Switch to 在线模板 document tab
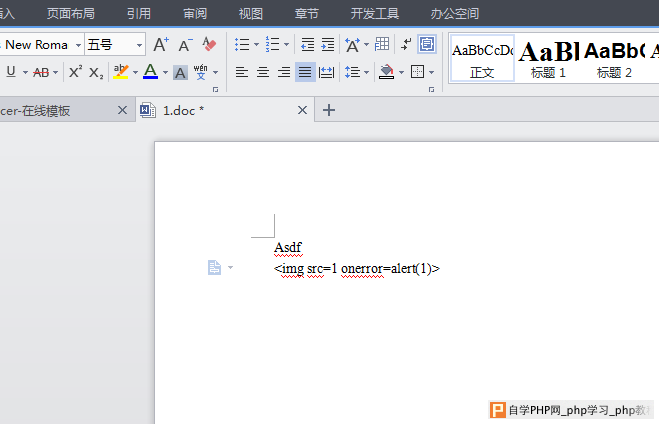Screen dimensions: 659x424 [67, 110]
